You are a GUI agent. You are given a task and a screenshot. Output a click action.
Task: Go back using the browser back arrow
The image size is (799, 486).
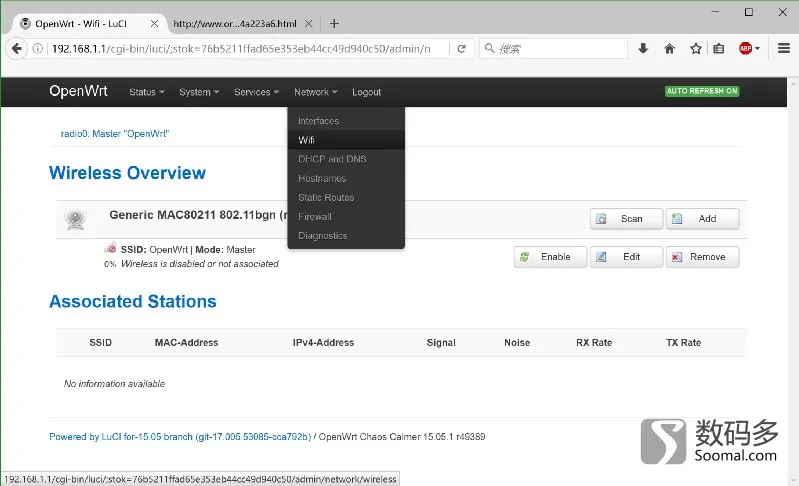[16, 49]
